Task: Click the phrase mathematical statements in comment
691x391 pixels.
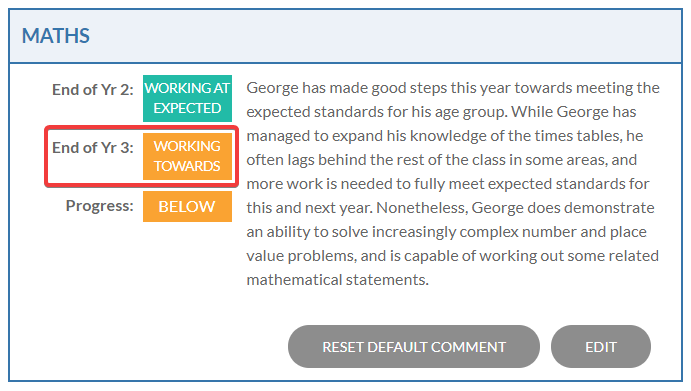Action: tap(337, 279)
